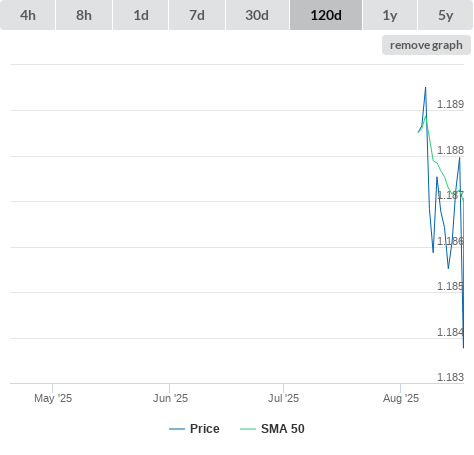Click the green SMA 50 legend marker
Viewport: 474px width, 455px height.
248,429
